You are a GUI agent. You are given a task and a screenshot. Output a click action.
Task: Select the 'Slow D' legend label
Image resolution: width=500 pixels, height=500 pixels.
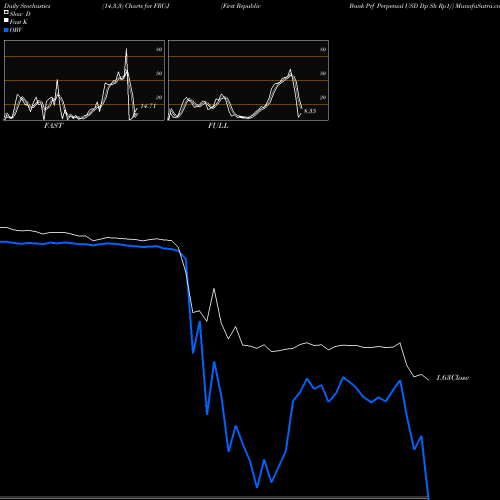click(x=20, y=14)
